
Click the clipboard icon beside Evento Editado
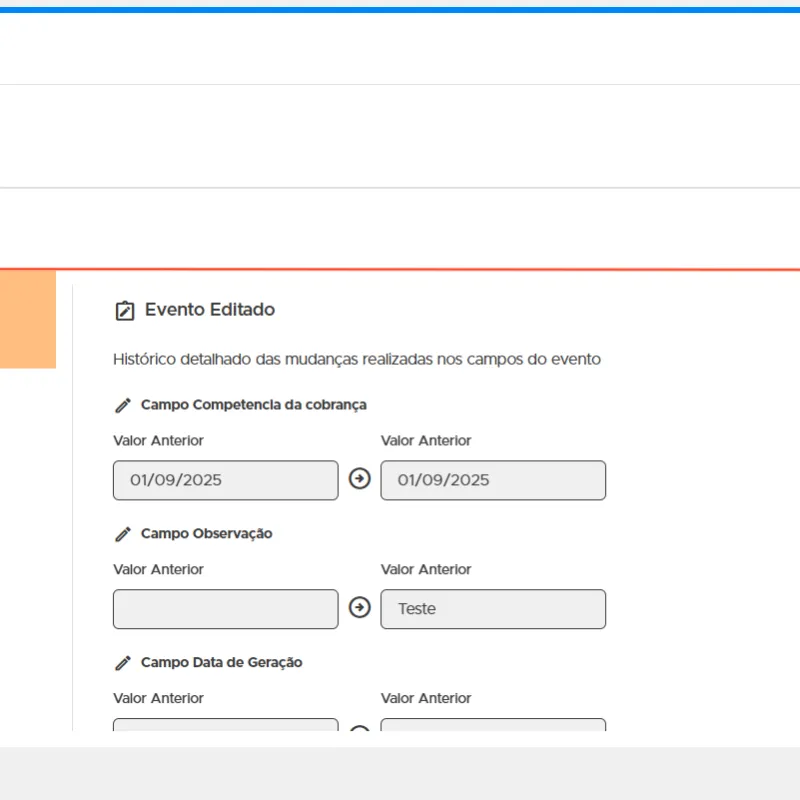click(x=124, y=311)
